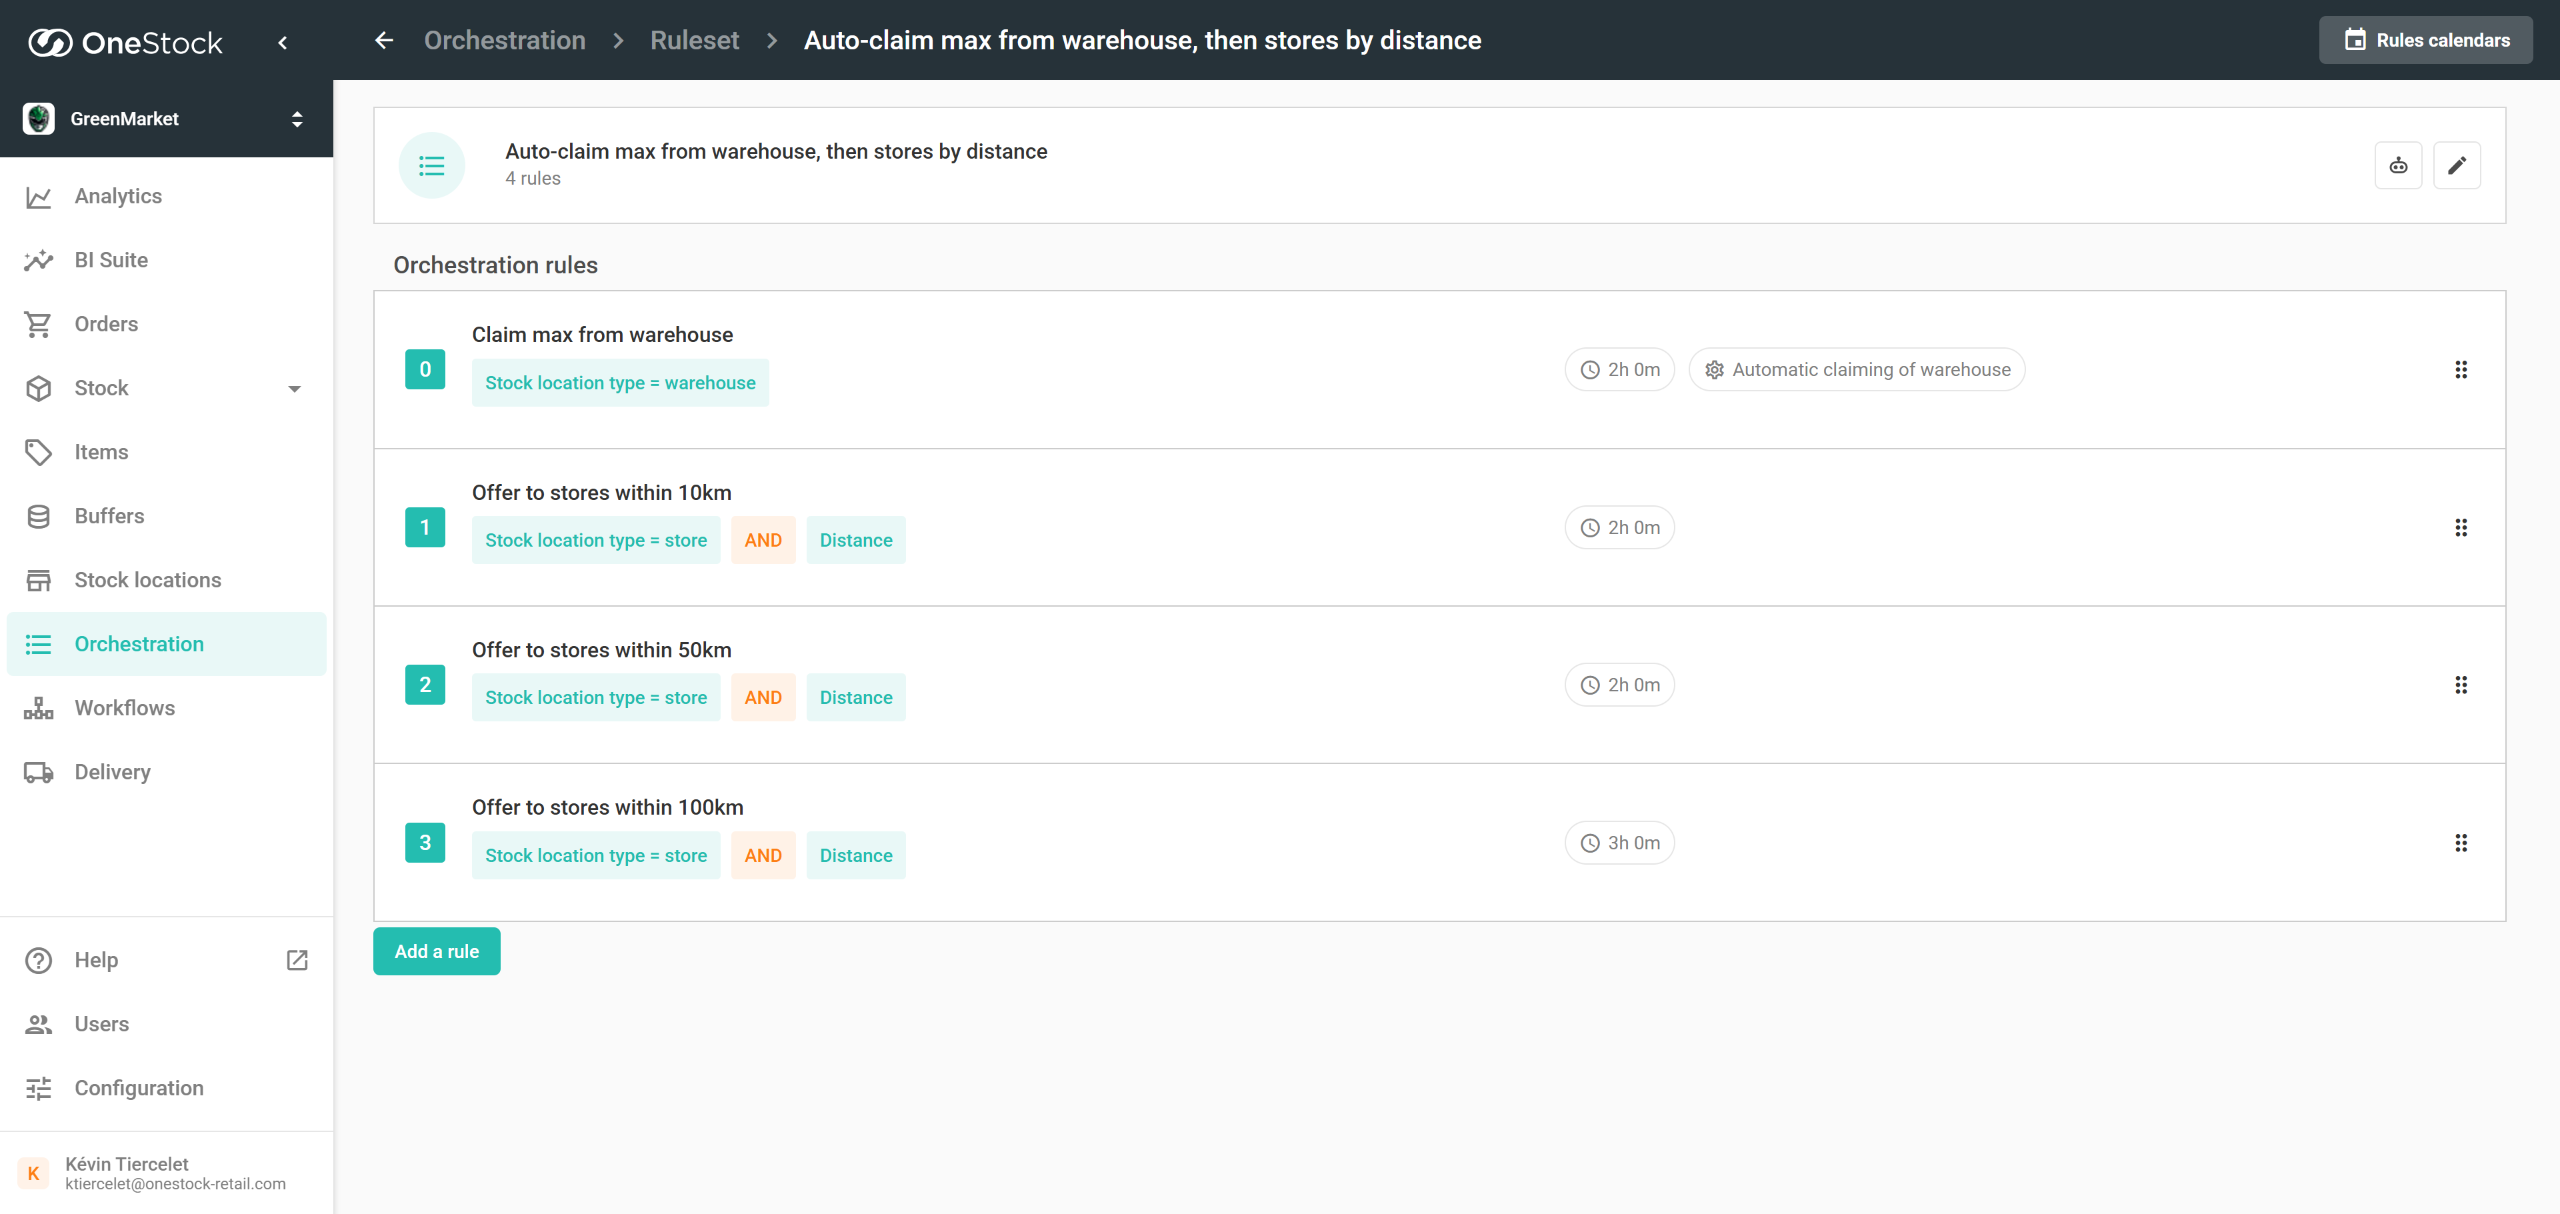Click Distance condition chip in 10km rule
The image size is (2560, 1214).
855,540
